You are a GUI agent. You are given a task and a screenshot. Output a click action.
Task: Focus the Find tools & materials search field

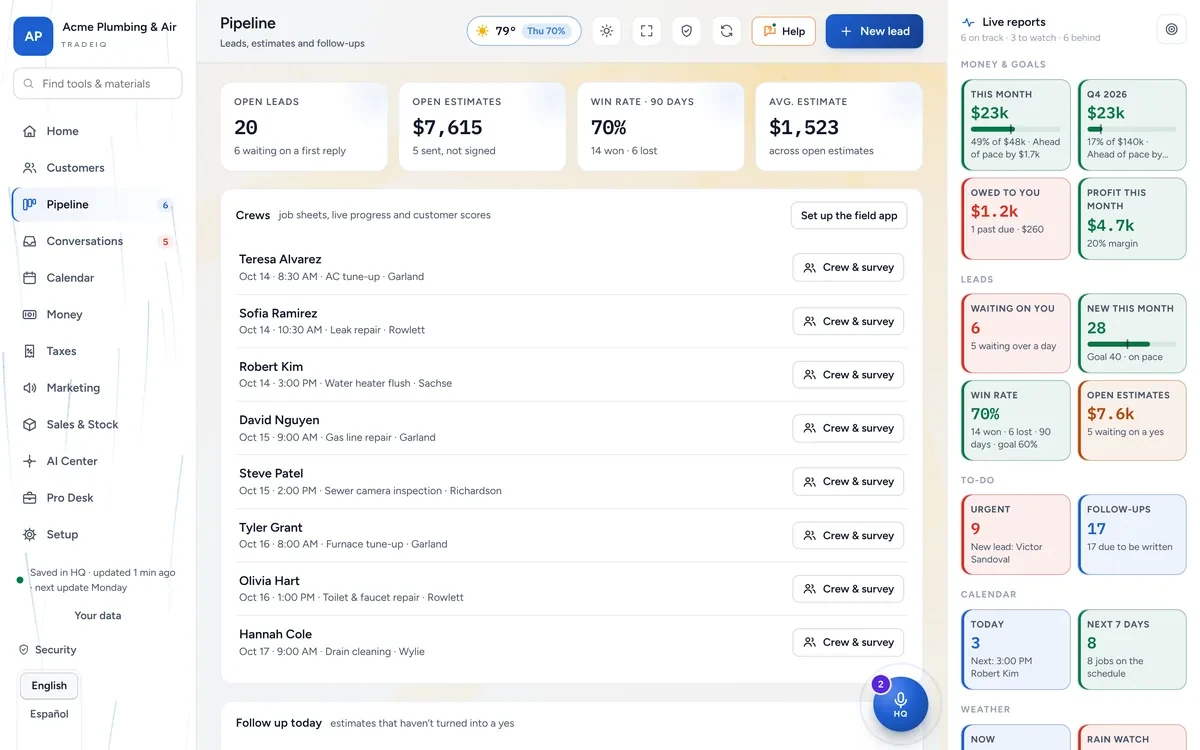tap(98, 84)
